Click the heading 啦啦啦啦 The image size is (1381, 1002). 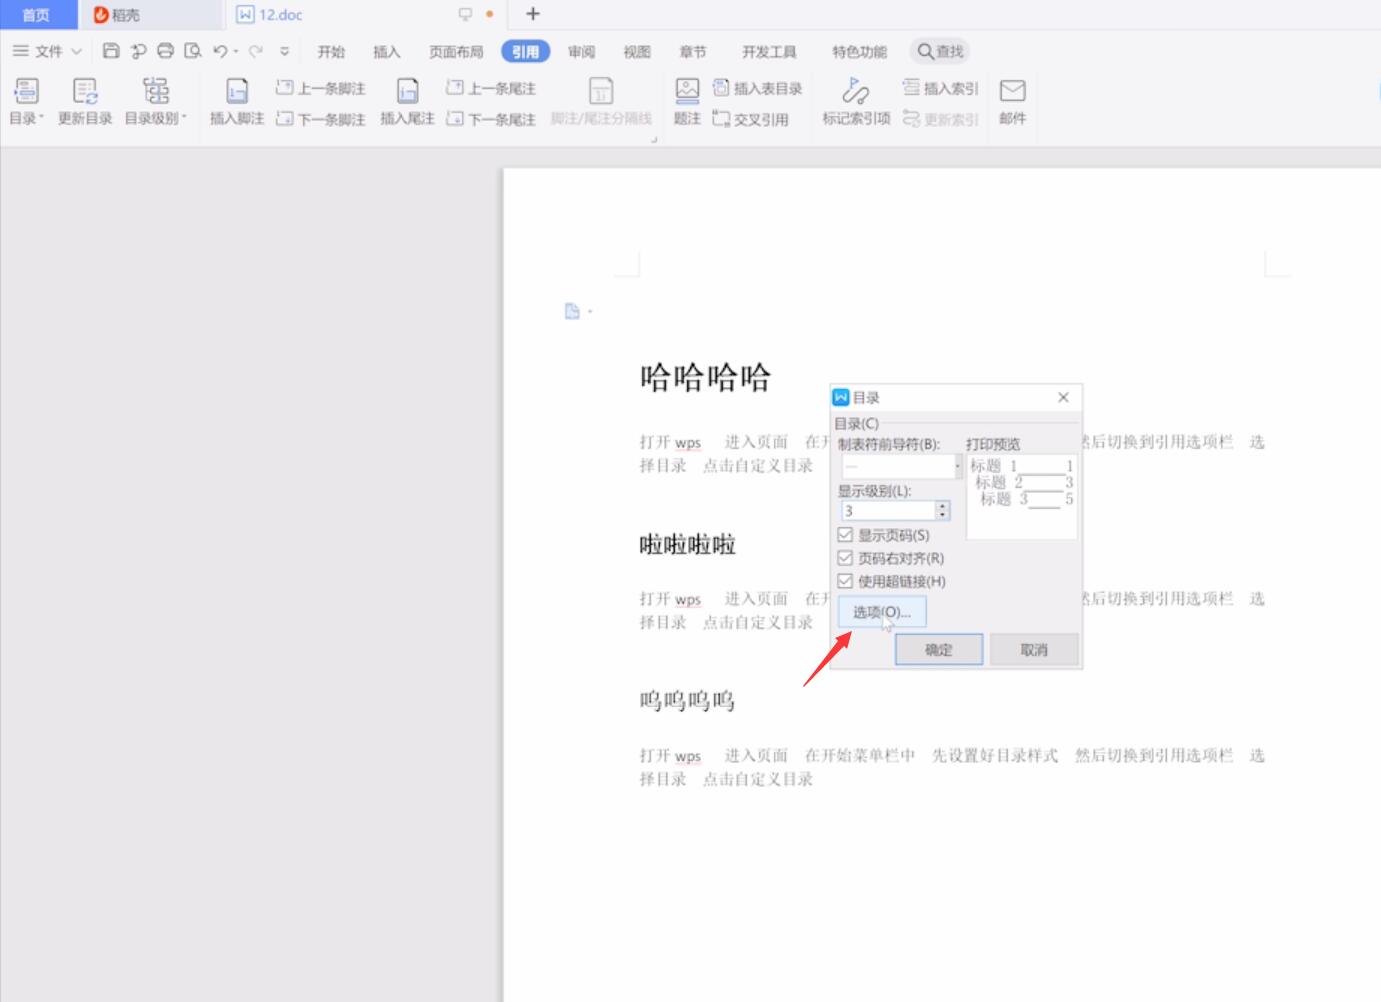coord(687,544)
